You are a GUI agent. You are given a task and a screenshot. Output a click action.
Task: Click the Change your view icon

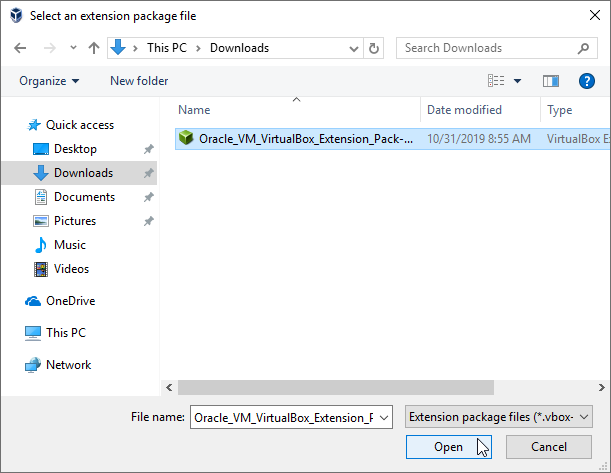(496, 81)
